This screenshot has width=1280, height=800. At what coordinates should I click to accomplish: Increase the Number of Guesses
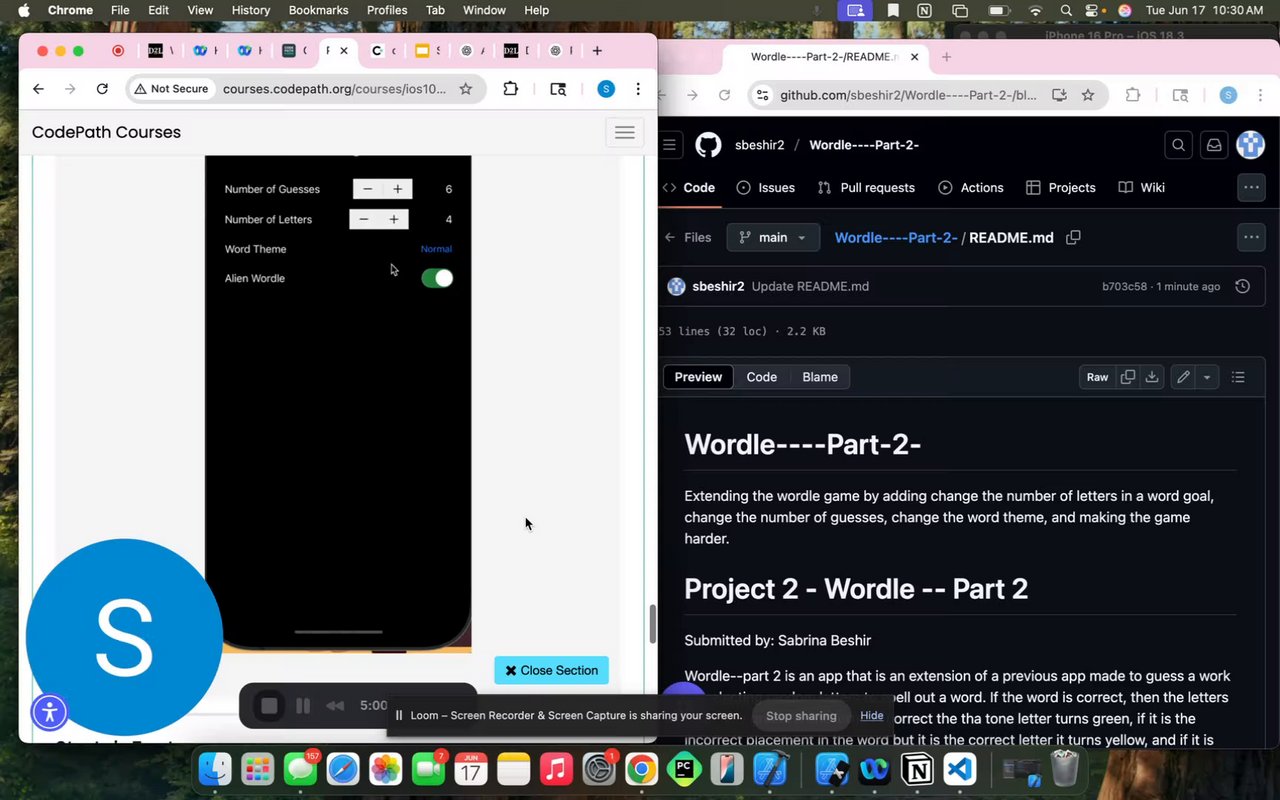397,189
